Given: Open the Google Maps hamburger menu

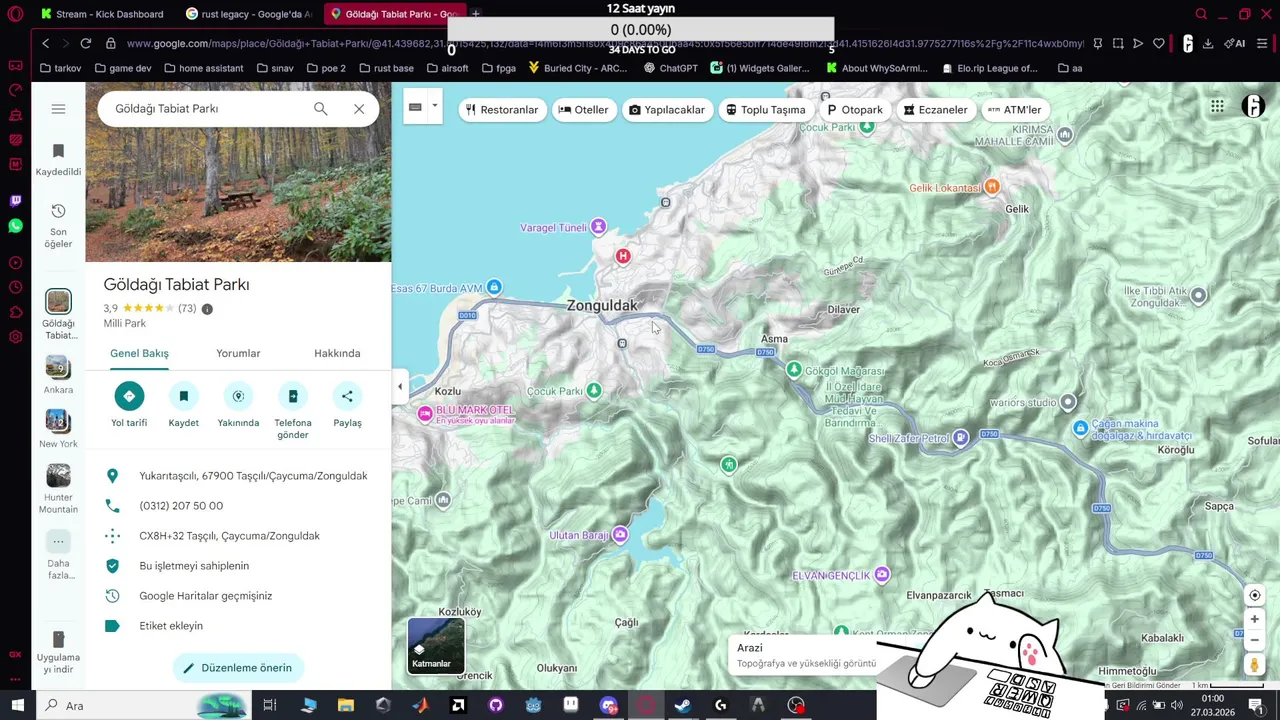Looking at the screenshot, I should tap(58, 109).
